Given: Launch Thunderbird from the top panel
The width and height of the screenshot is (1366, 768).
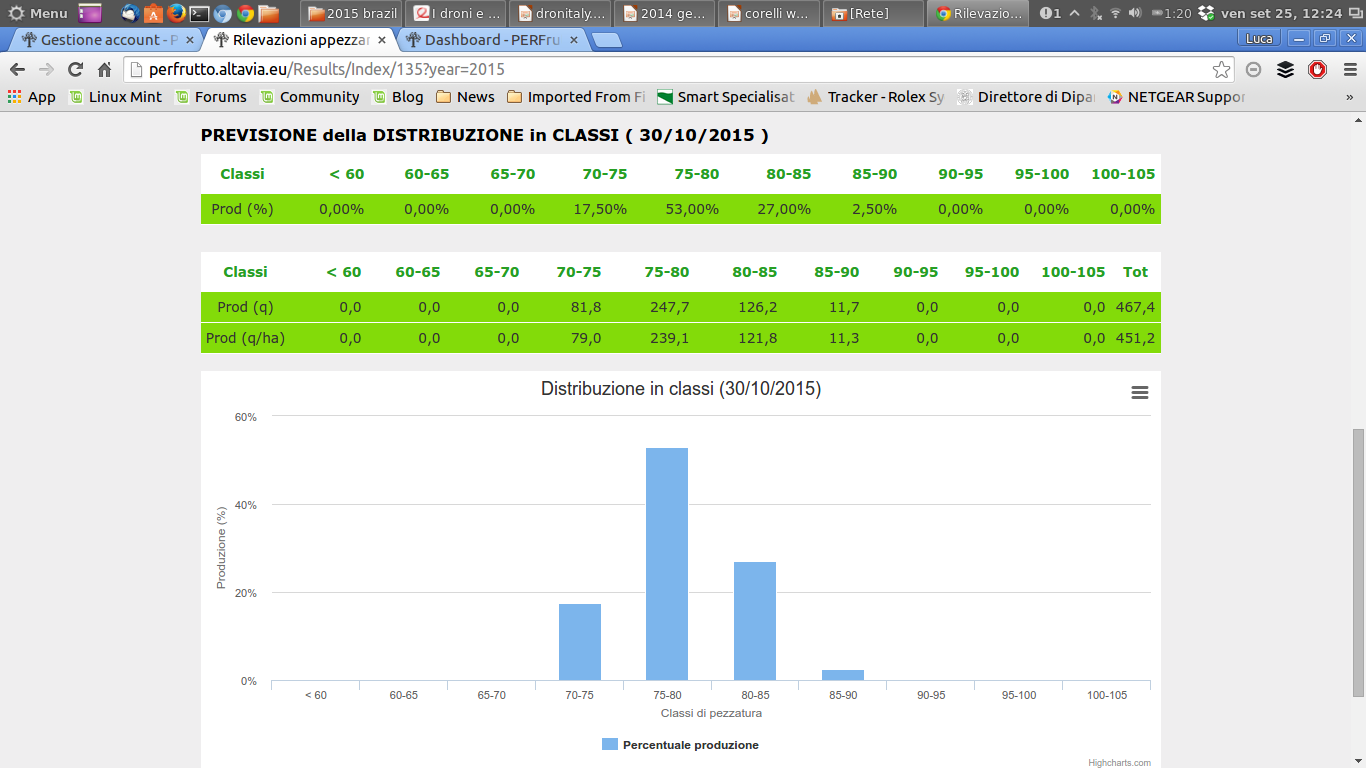Looking at the screenshot, I should [130, 13].
